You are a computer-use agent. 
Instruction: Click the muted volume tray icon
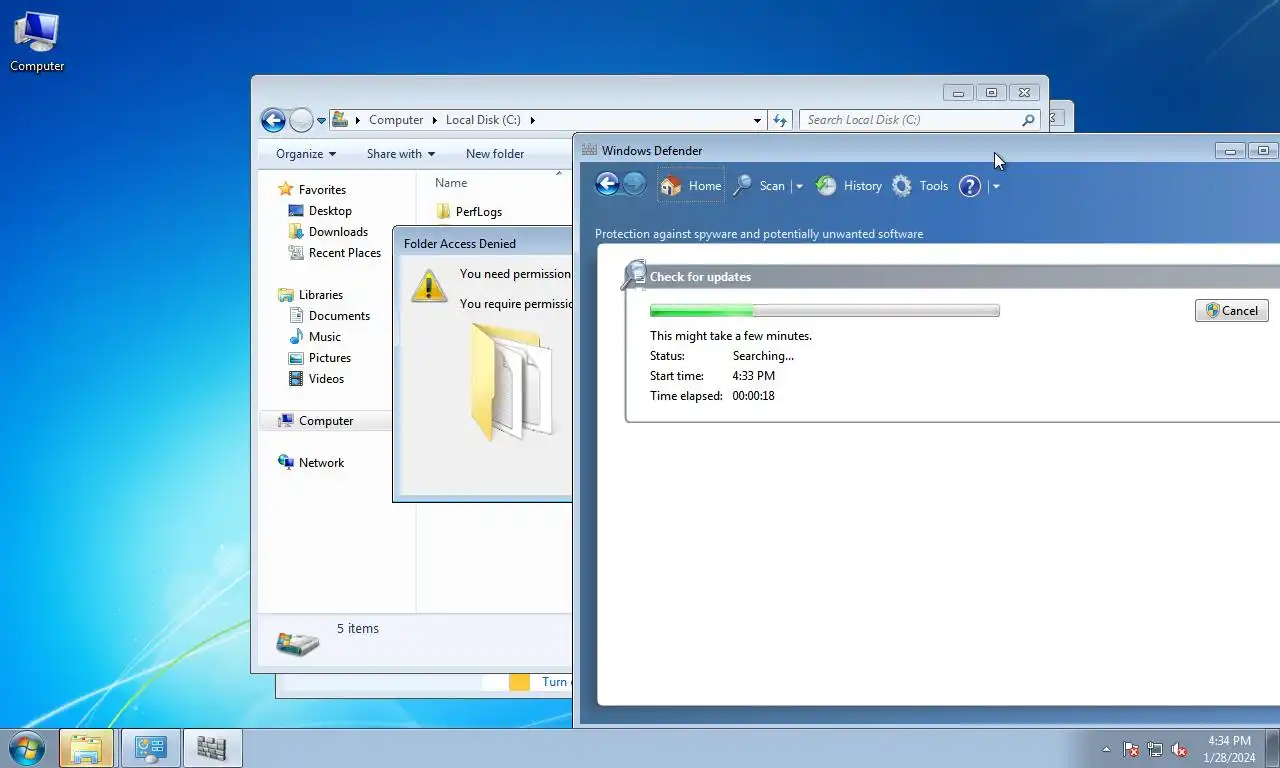tap(1179, 749)
